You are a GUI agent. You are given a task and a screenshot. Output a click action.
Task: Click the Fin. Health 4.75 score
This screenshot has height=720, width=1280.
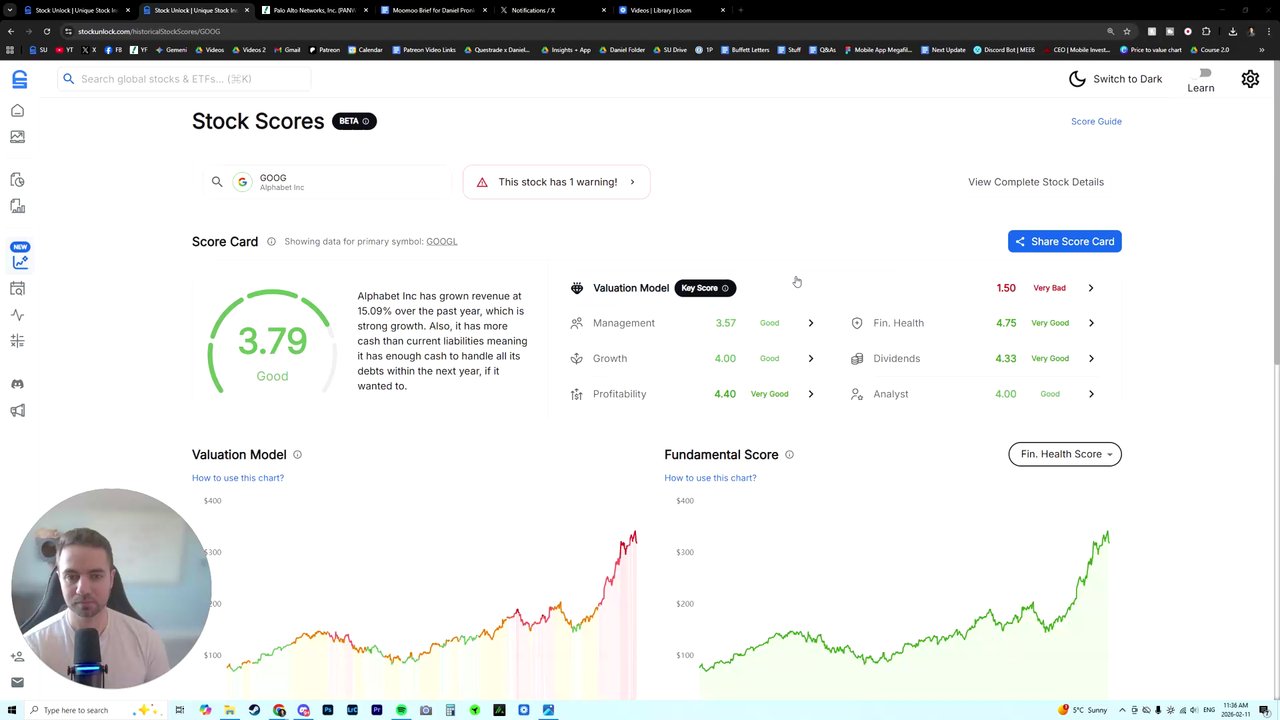1006,323
